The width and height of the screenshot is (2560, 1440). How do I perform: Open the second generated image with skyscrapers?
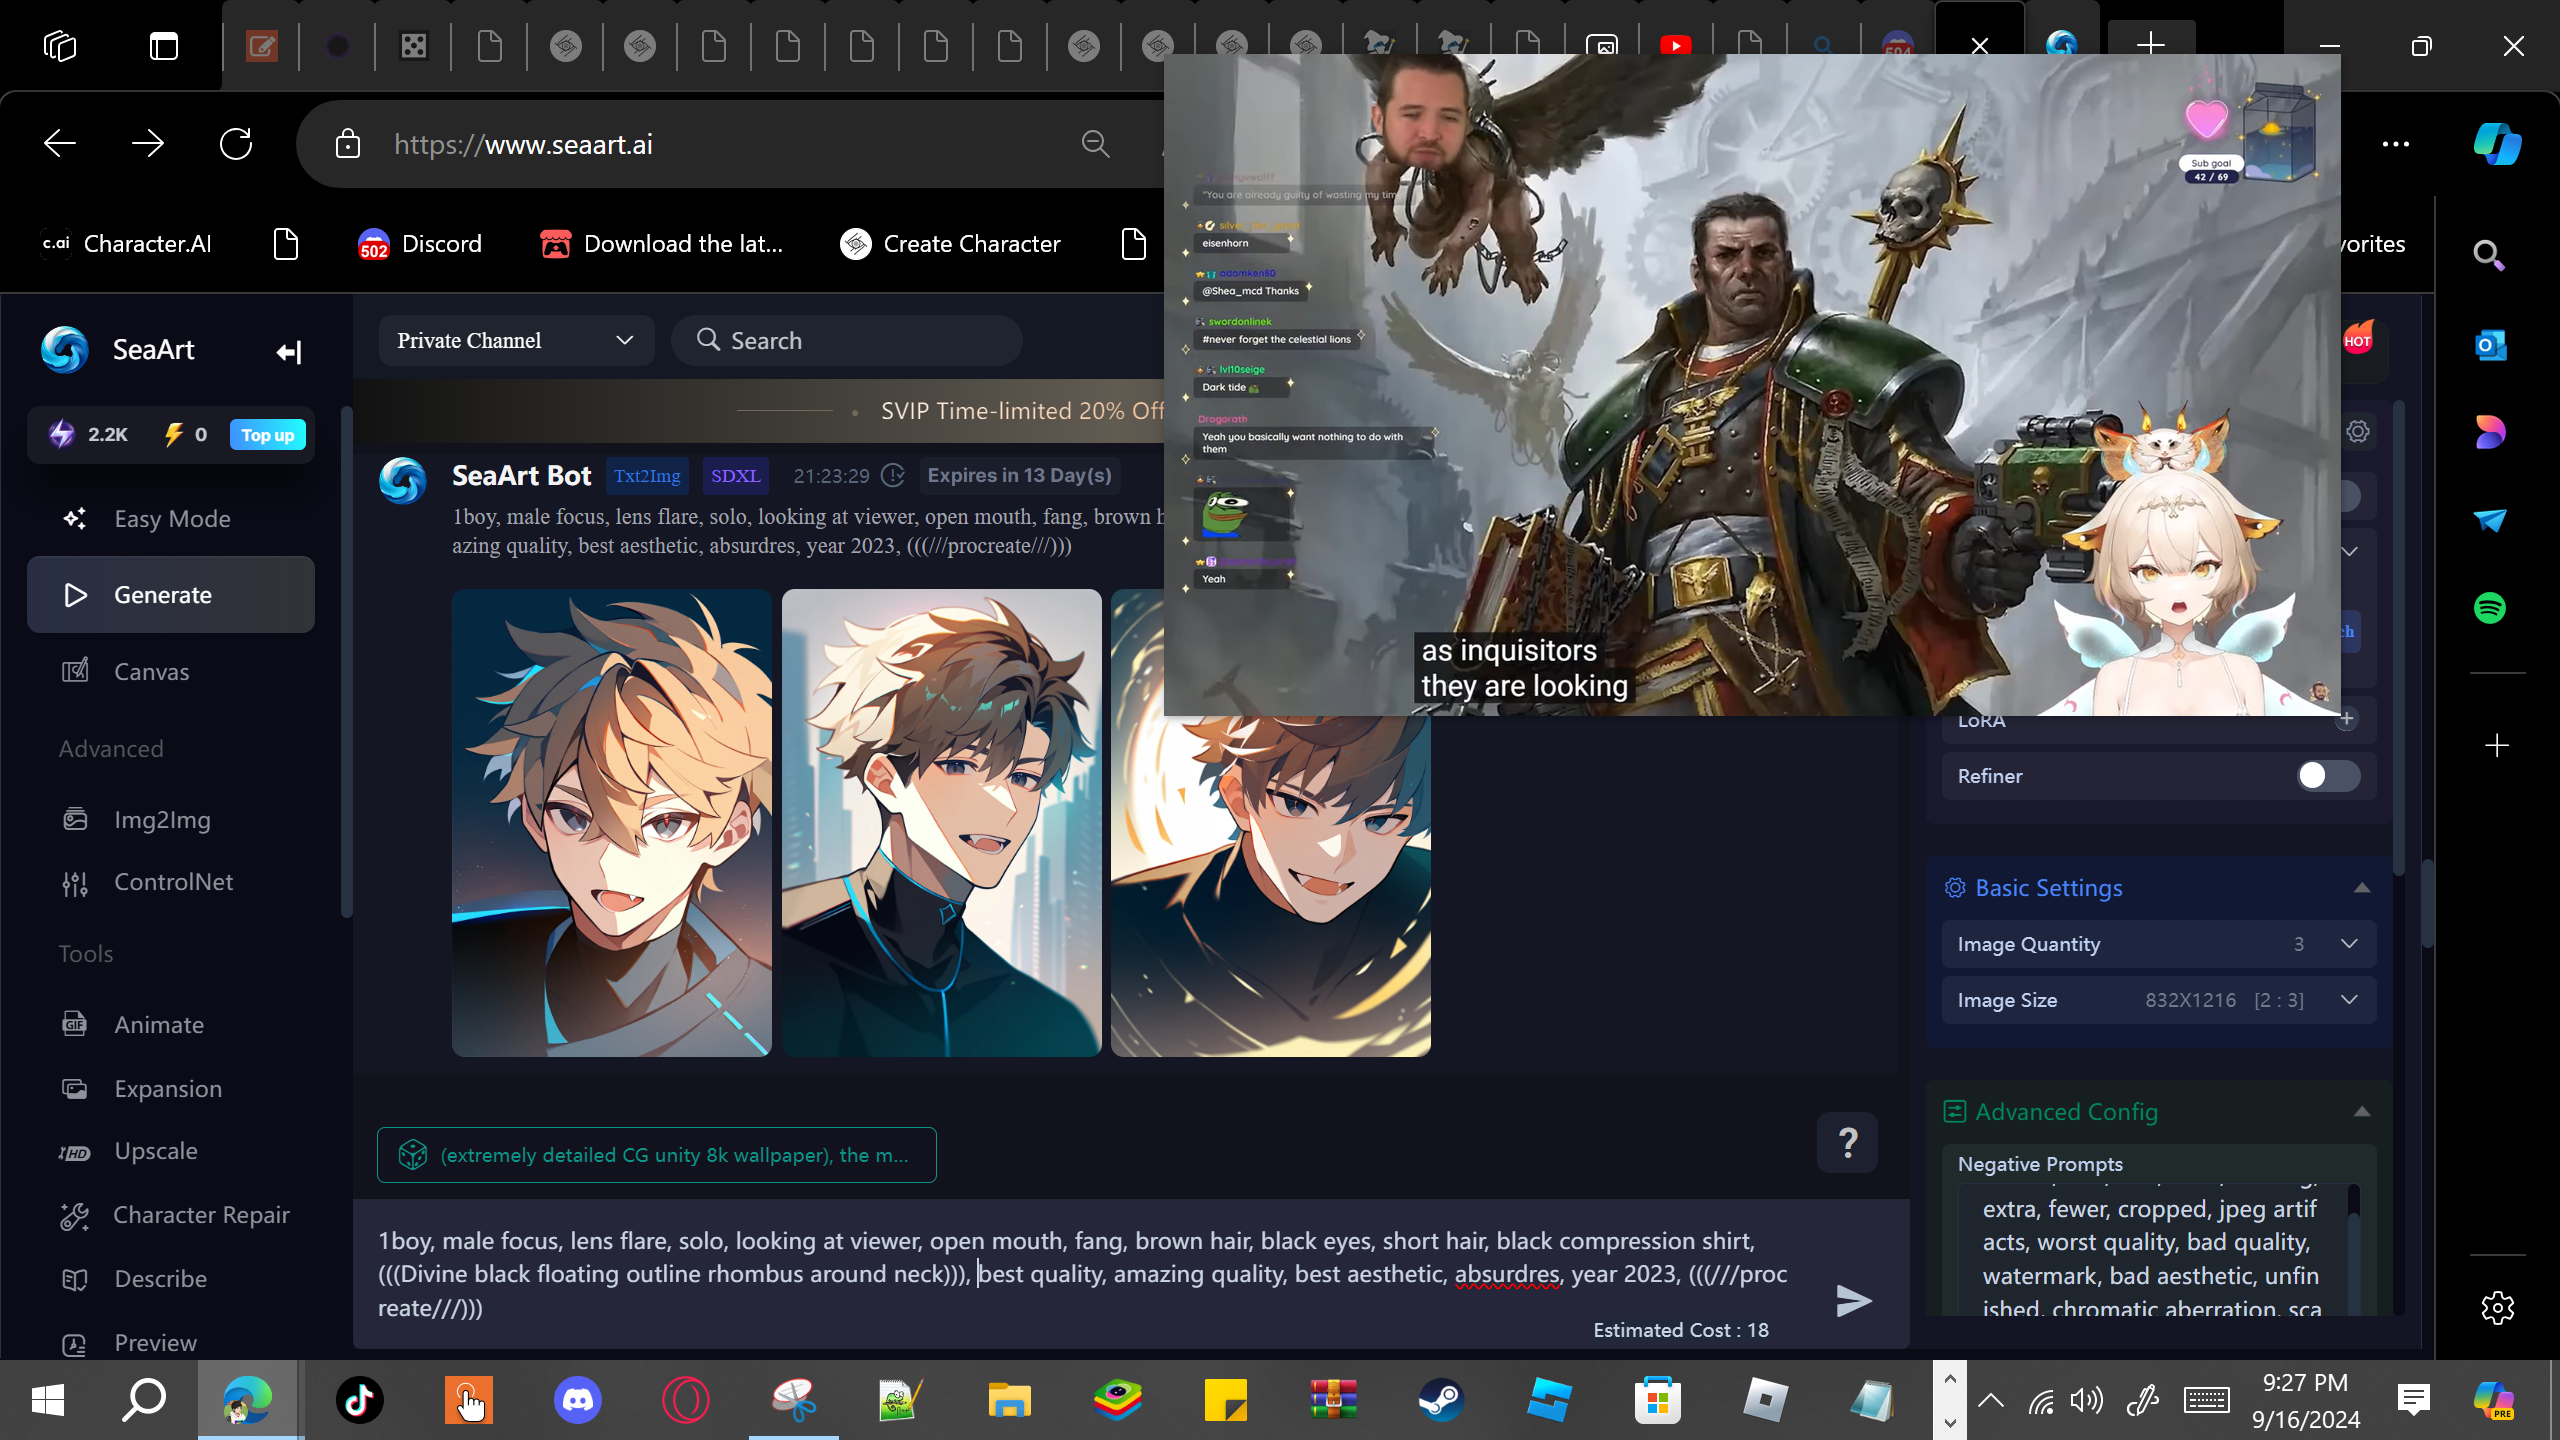coord(942,822)
